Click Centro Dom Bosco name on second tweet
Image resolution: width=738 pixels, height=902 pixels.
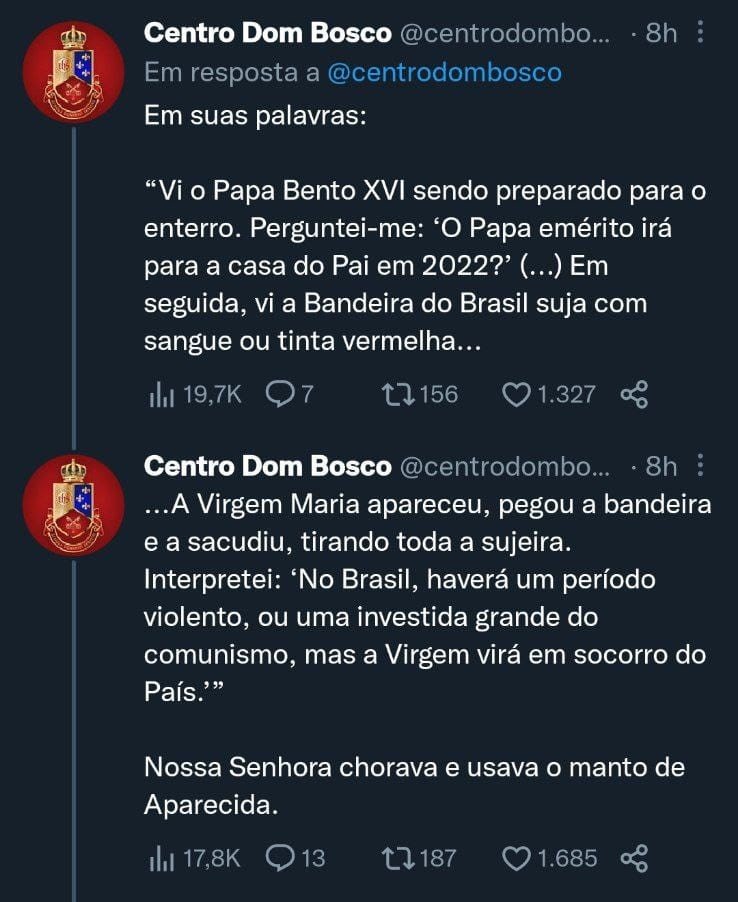pyautogui.click(x=268, y=466)
